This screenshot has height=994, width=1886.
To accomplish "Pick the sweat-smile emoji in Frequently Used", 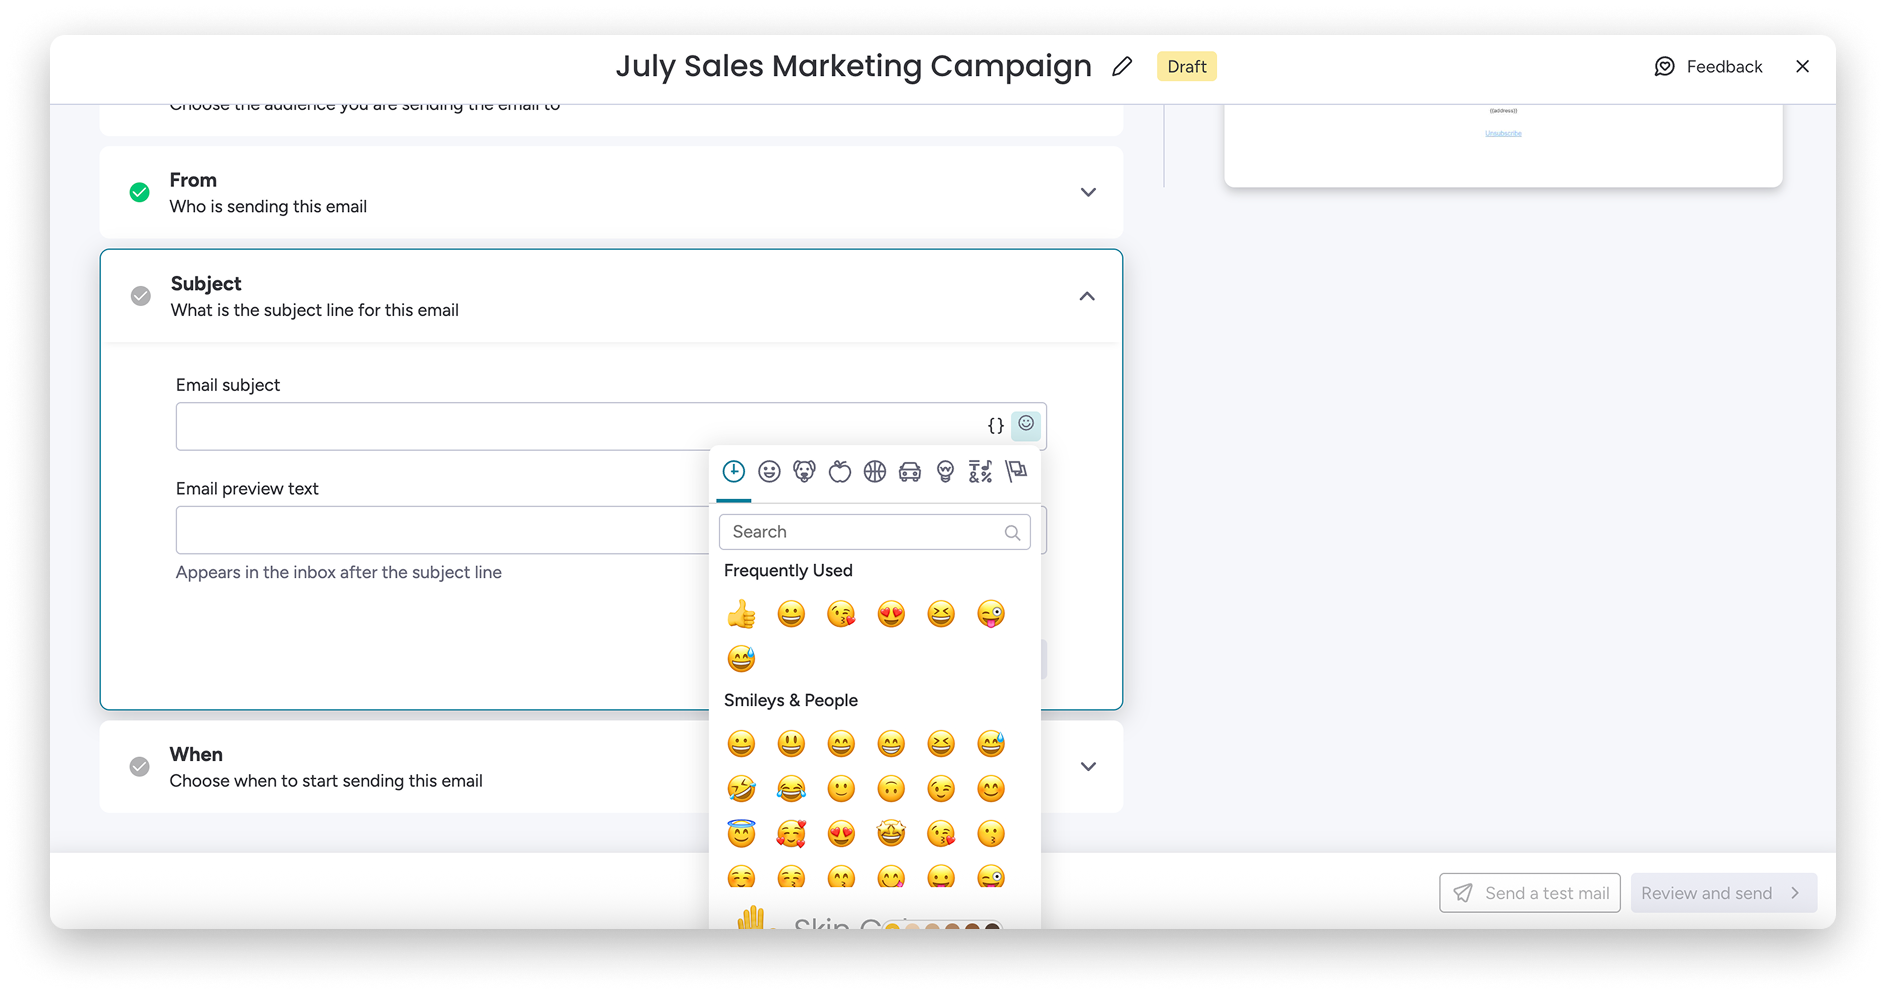I will tap(741, 659).
